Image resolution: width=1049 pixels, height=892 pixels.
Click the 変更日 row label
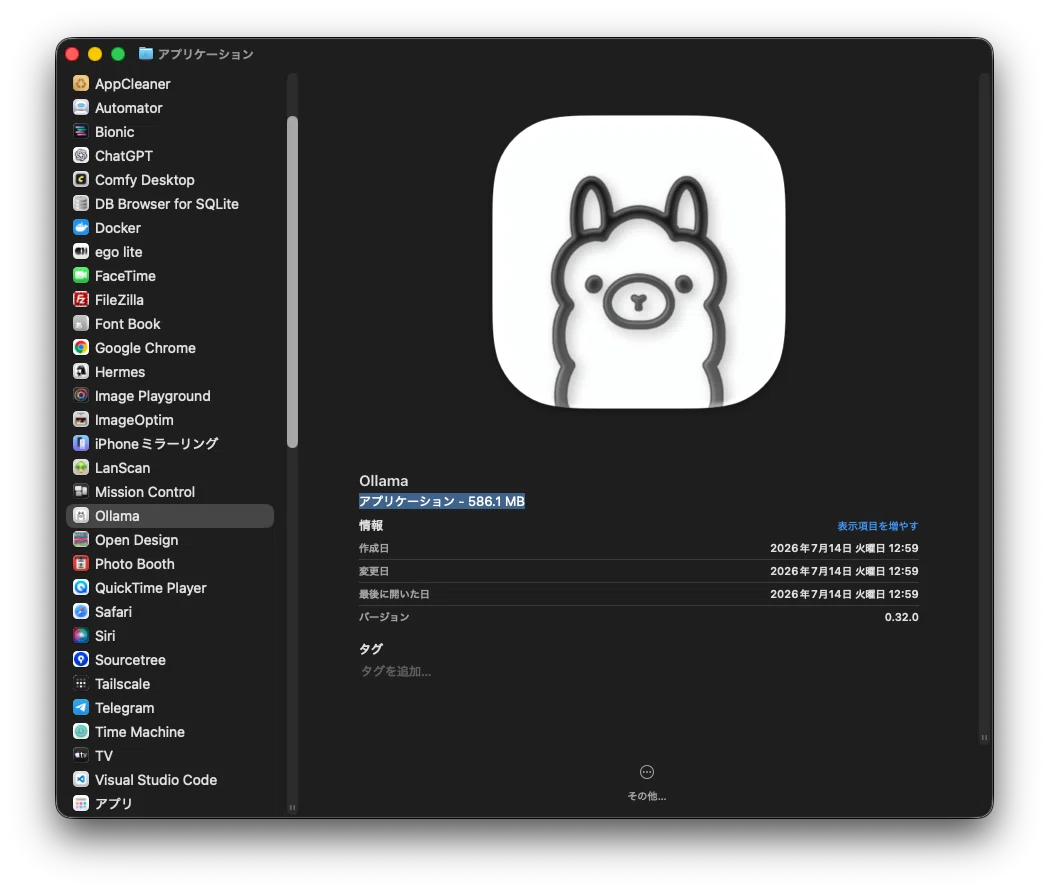(374, 571)
